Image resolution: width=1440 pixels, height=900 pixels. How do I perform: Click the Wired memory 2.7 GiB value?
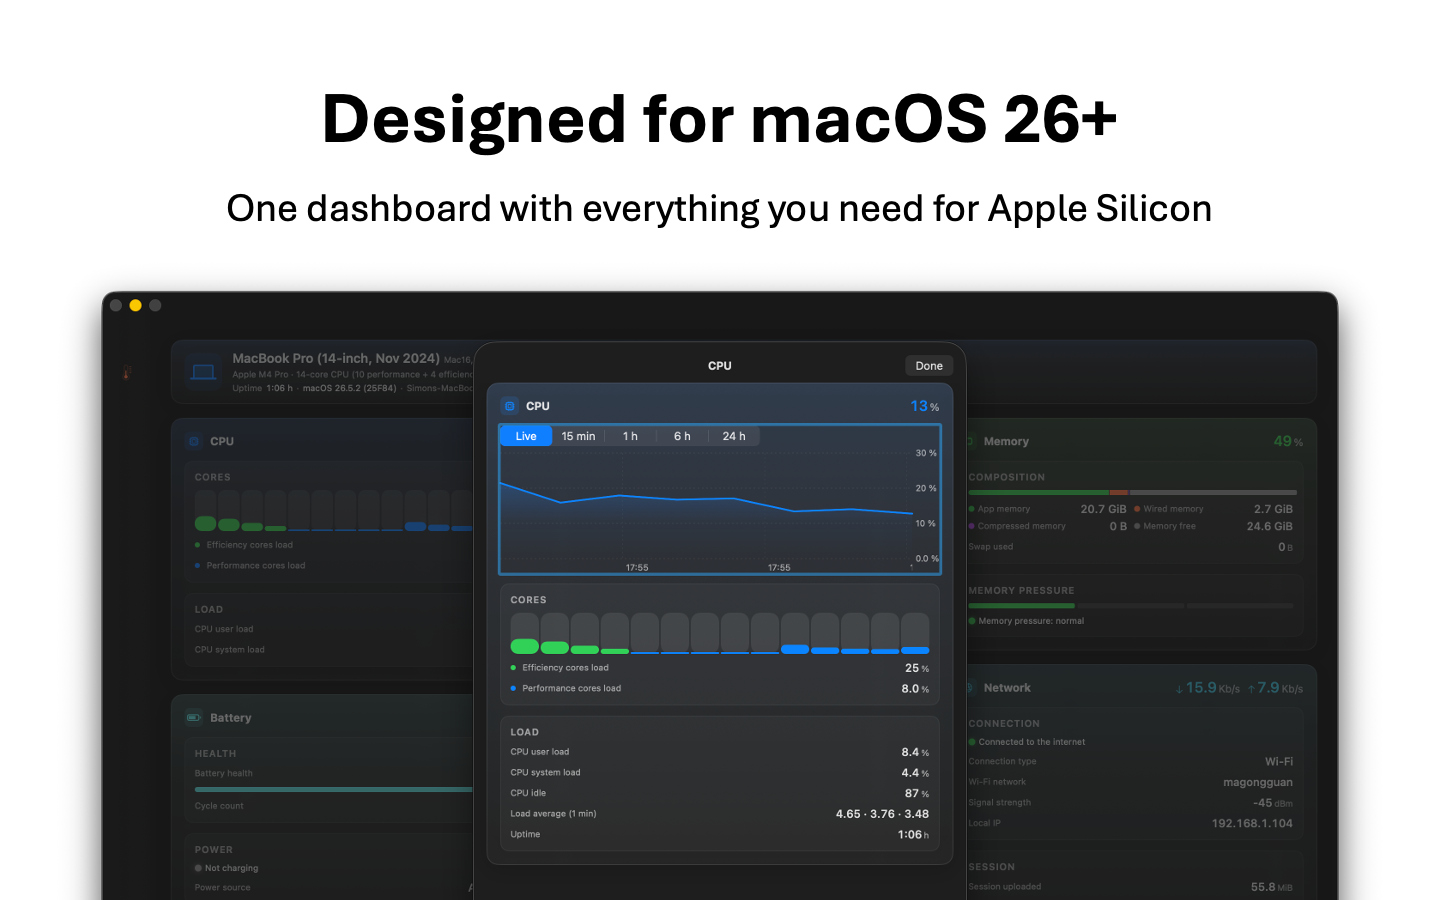pos(1273,509)
